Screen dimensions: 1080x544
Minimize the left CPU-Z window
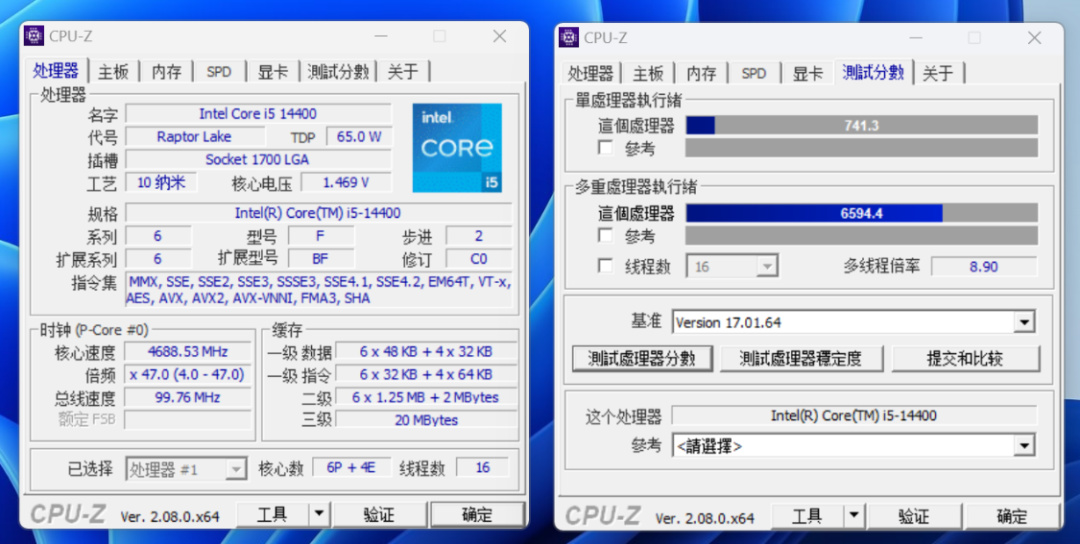380,36
